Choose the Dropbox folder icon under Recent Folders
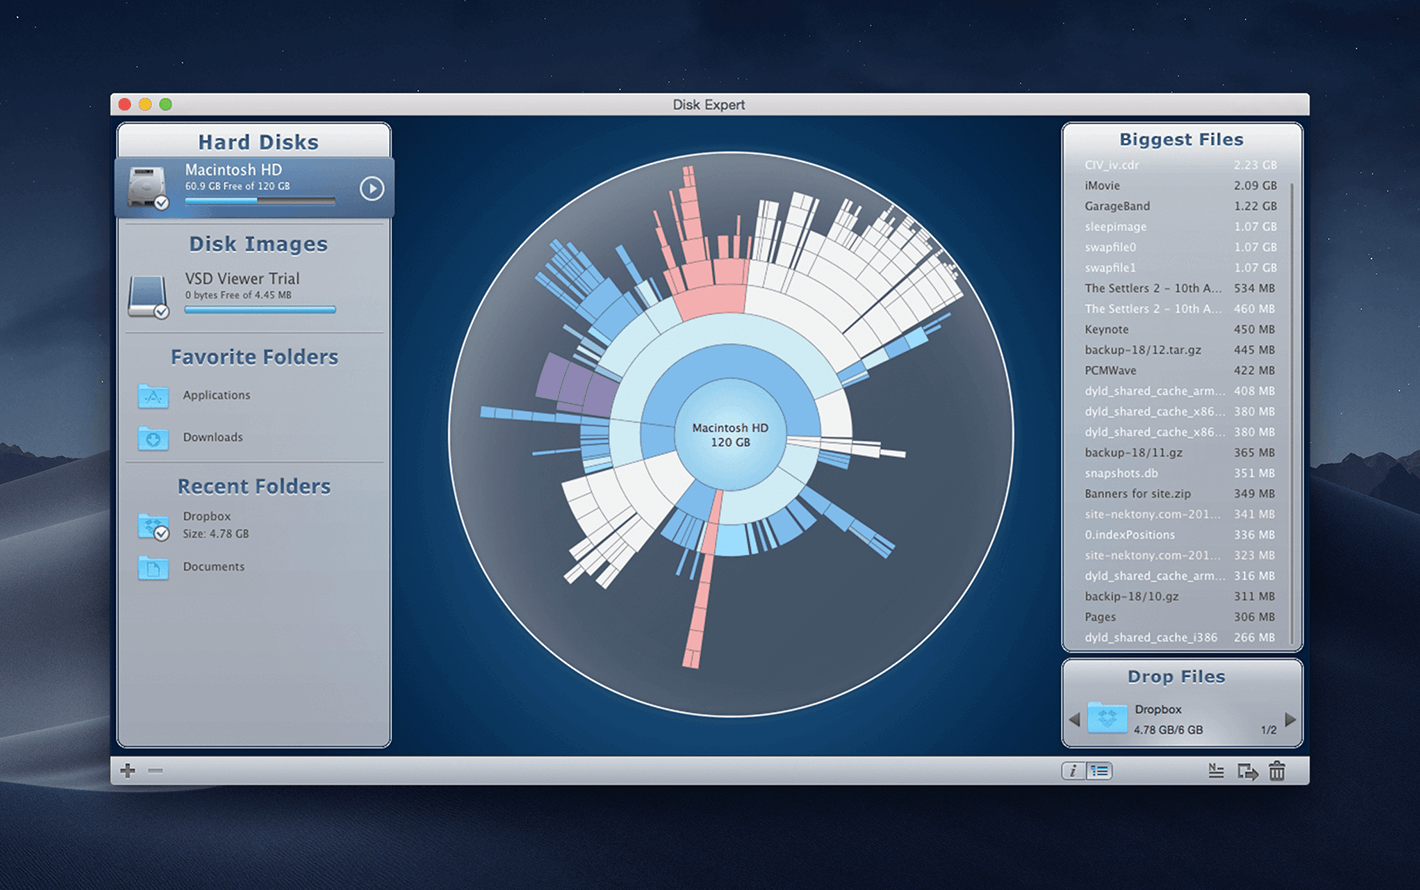 click(153, 526)
